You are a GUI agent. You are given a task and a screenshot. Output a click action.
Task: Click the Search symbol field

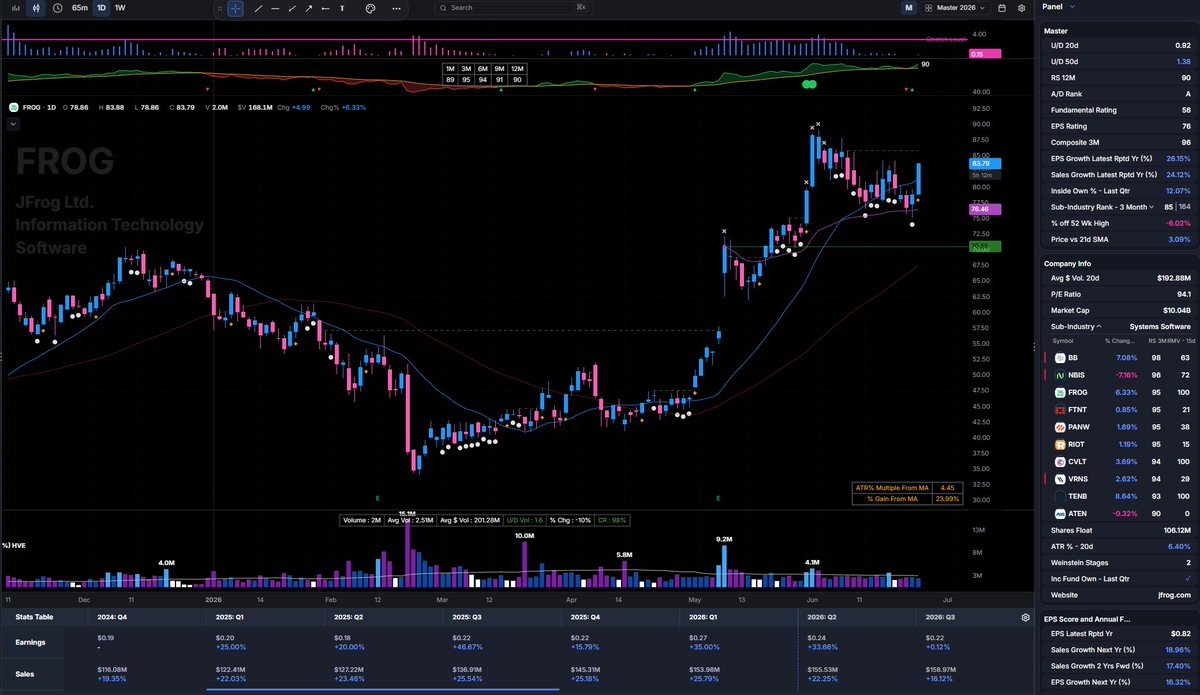point(515,8)
